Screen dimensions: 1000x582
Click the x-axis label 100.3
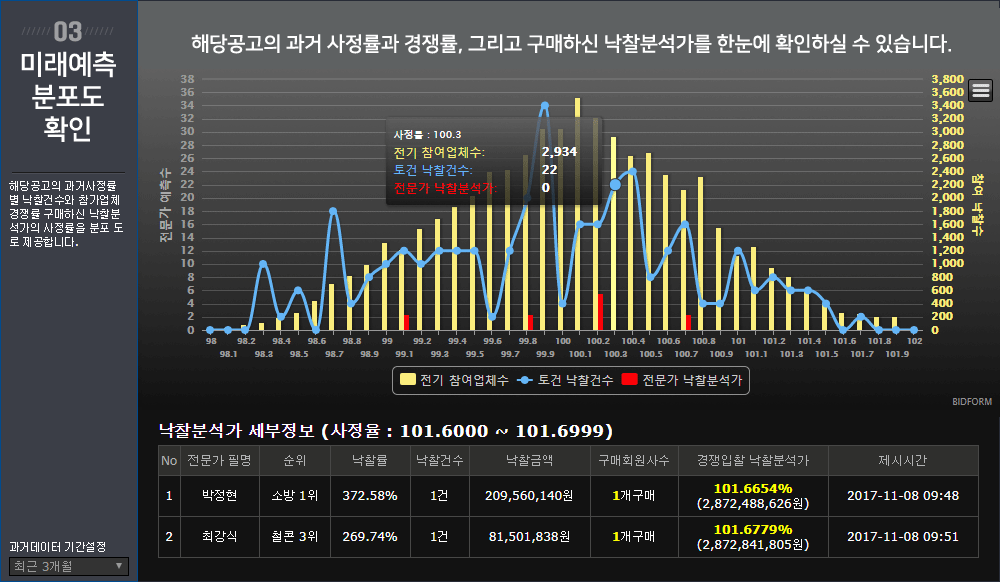pos(615,354)
